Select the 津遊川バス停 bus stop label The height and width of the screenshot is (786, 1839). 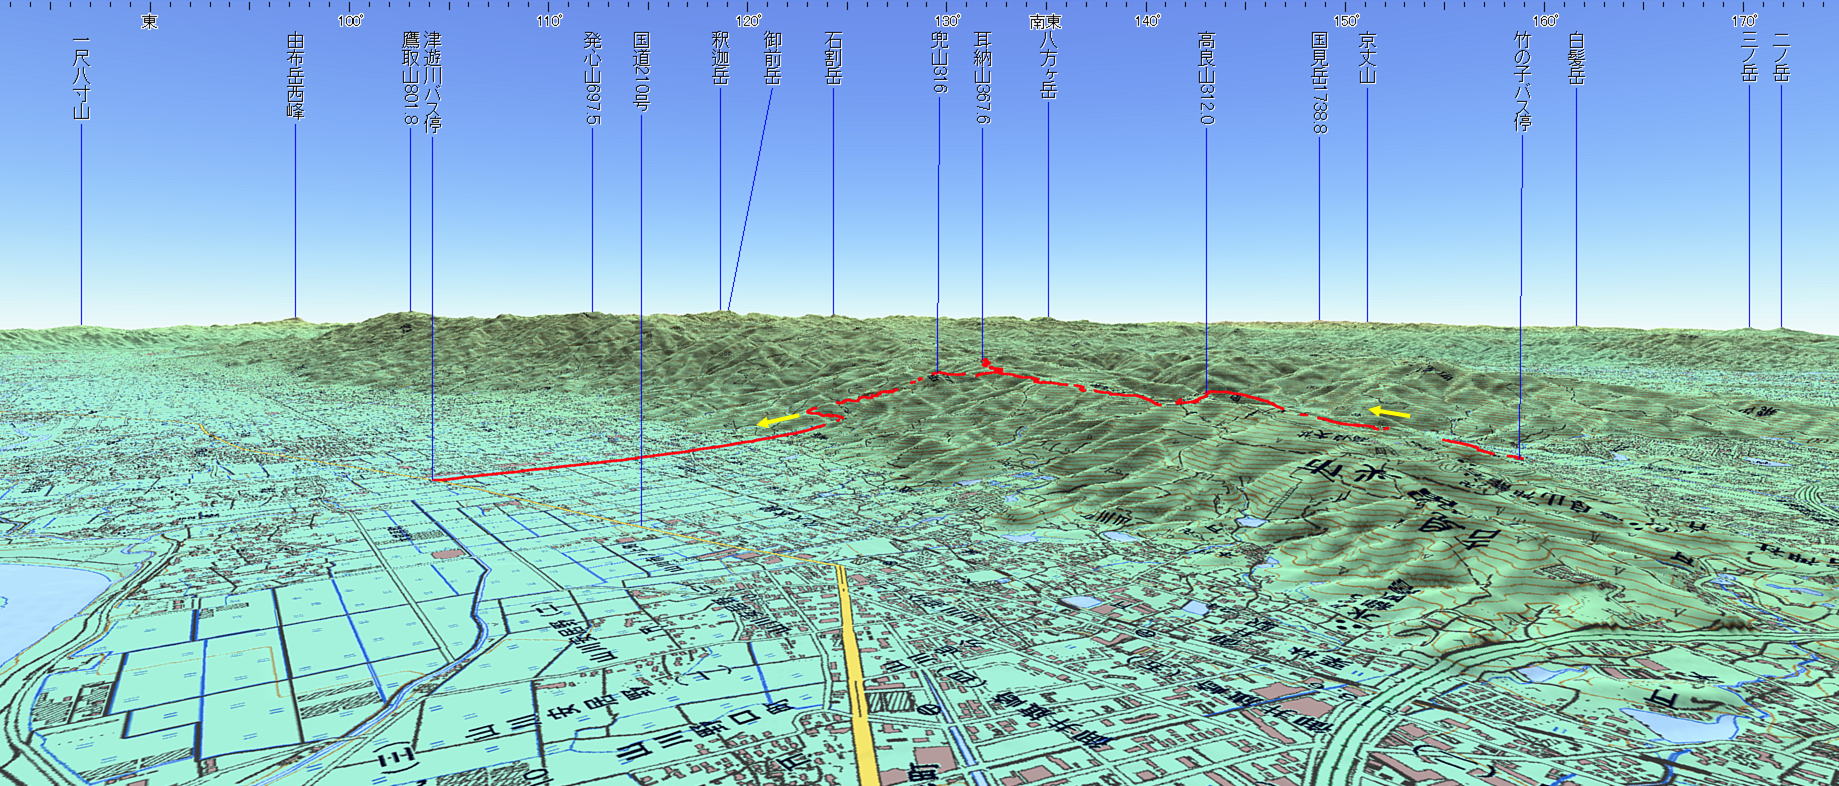pos(432,82)
